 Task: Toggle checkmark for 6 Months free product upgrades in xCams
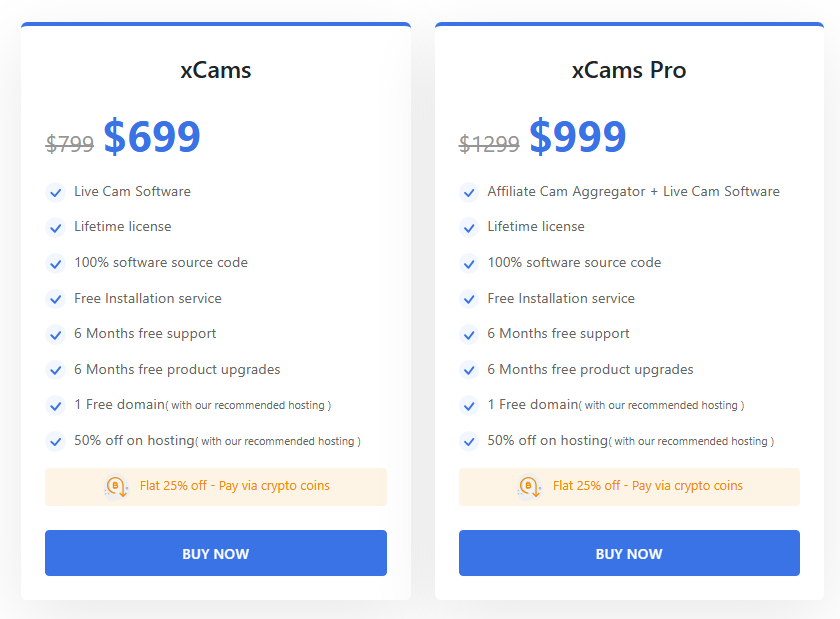(x=56, y=370)
